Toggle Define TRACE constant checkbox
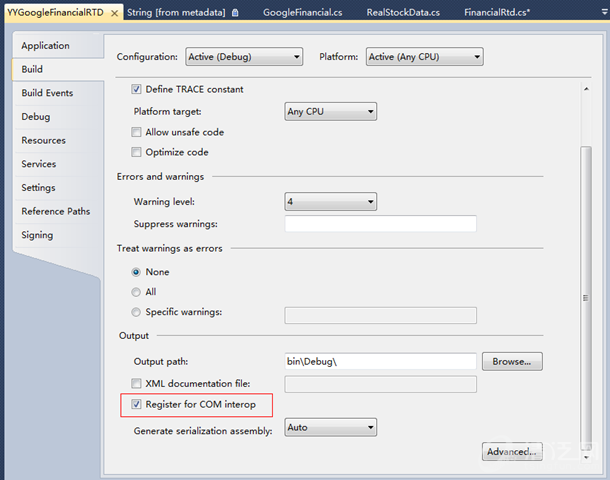610x480 pixels. [136, 89]
